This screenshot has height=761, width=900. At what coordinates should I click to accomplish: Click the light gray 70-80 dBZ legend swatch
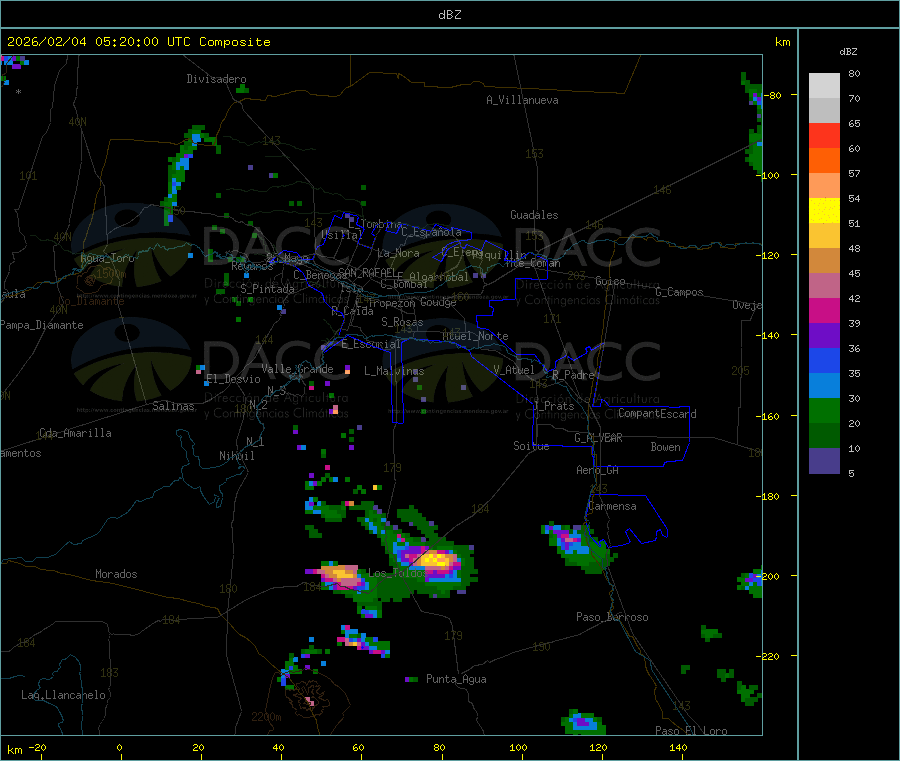[x=824, y=86]
